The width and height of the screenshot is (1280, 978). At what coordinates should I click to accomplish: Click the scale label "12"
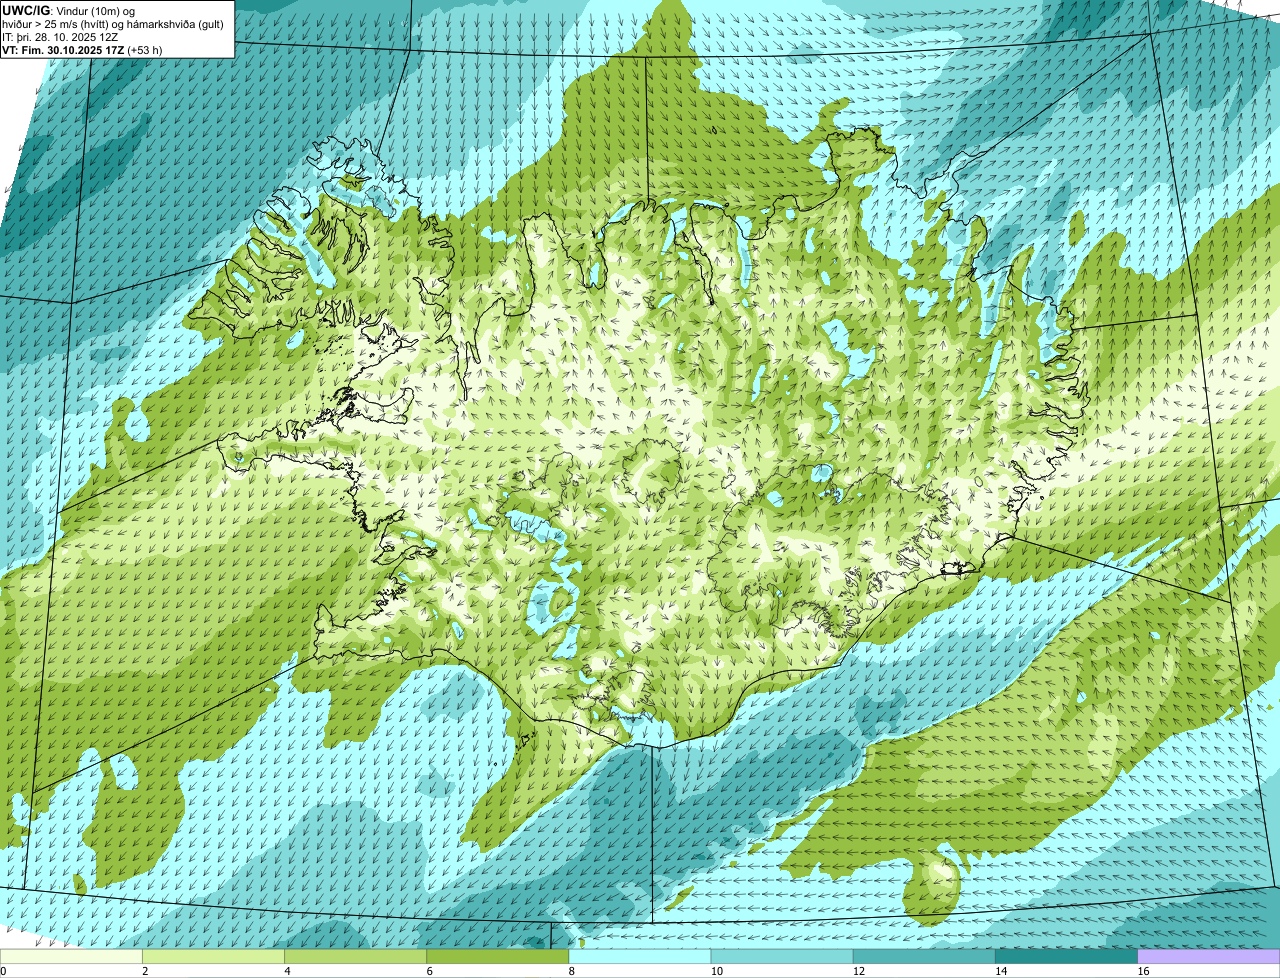click(x=859, y=971)
